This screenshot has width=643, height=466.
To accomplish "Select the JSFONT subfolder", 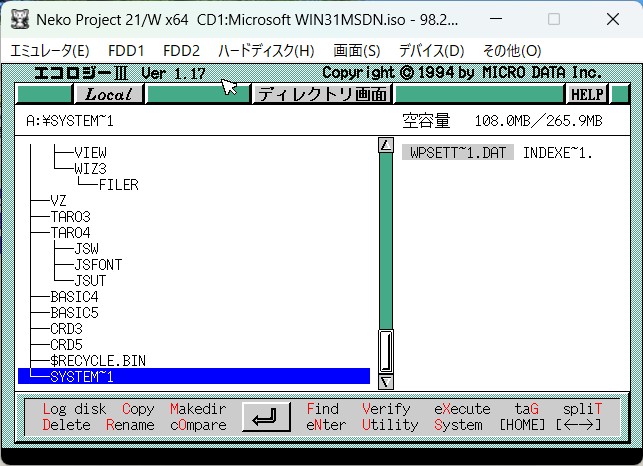I will point(98,264).
